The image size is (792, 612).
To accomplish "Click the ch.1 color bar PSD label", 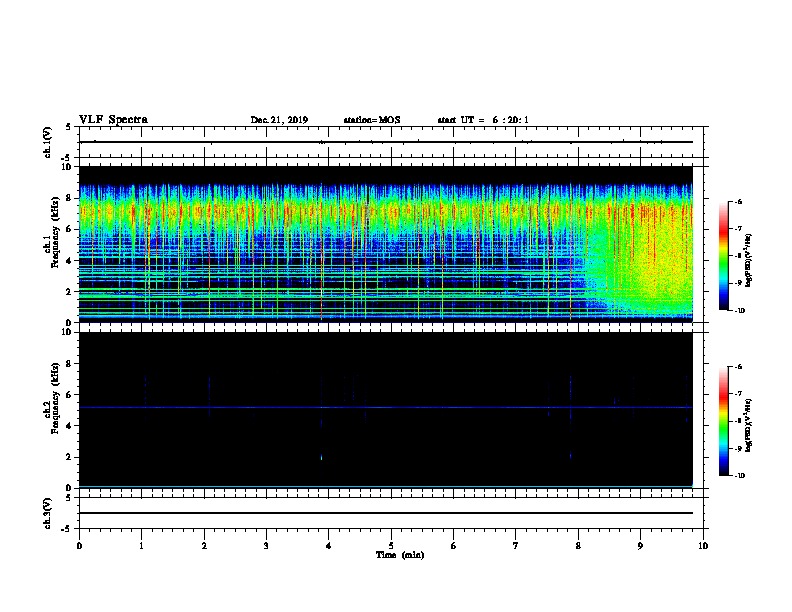I will point(749,261).
